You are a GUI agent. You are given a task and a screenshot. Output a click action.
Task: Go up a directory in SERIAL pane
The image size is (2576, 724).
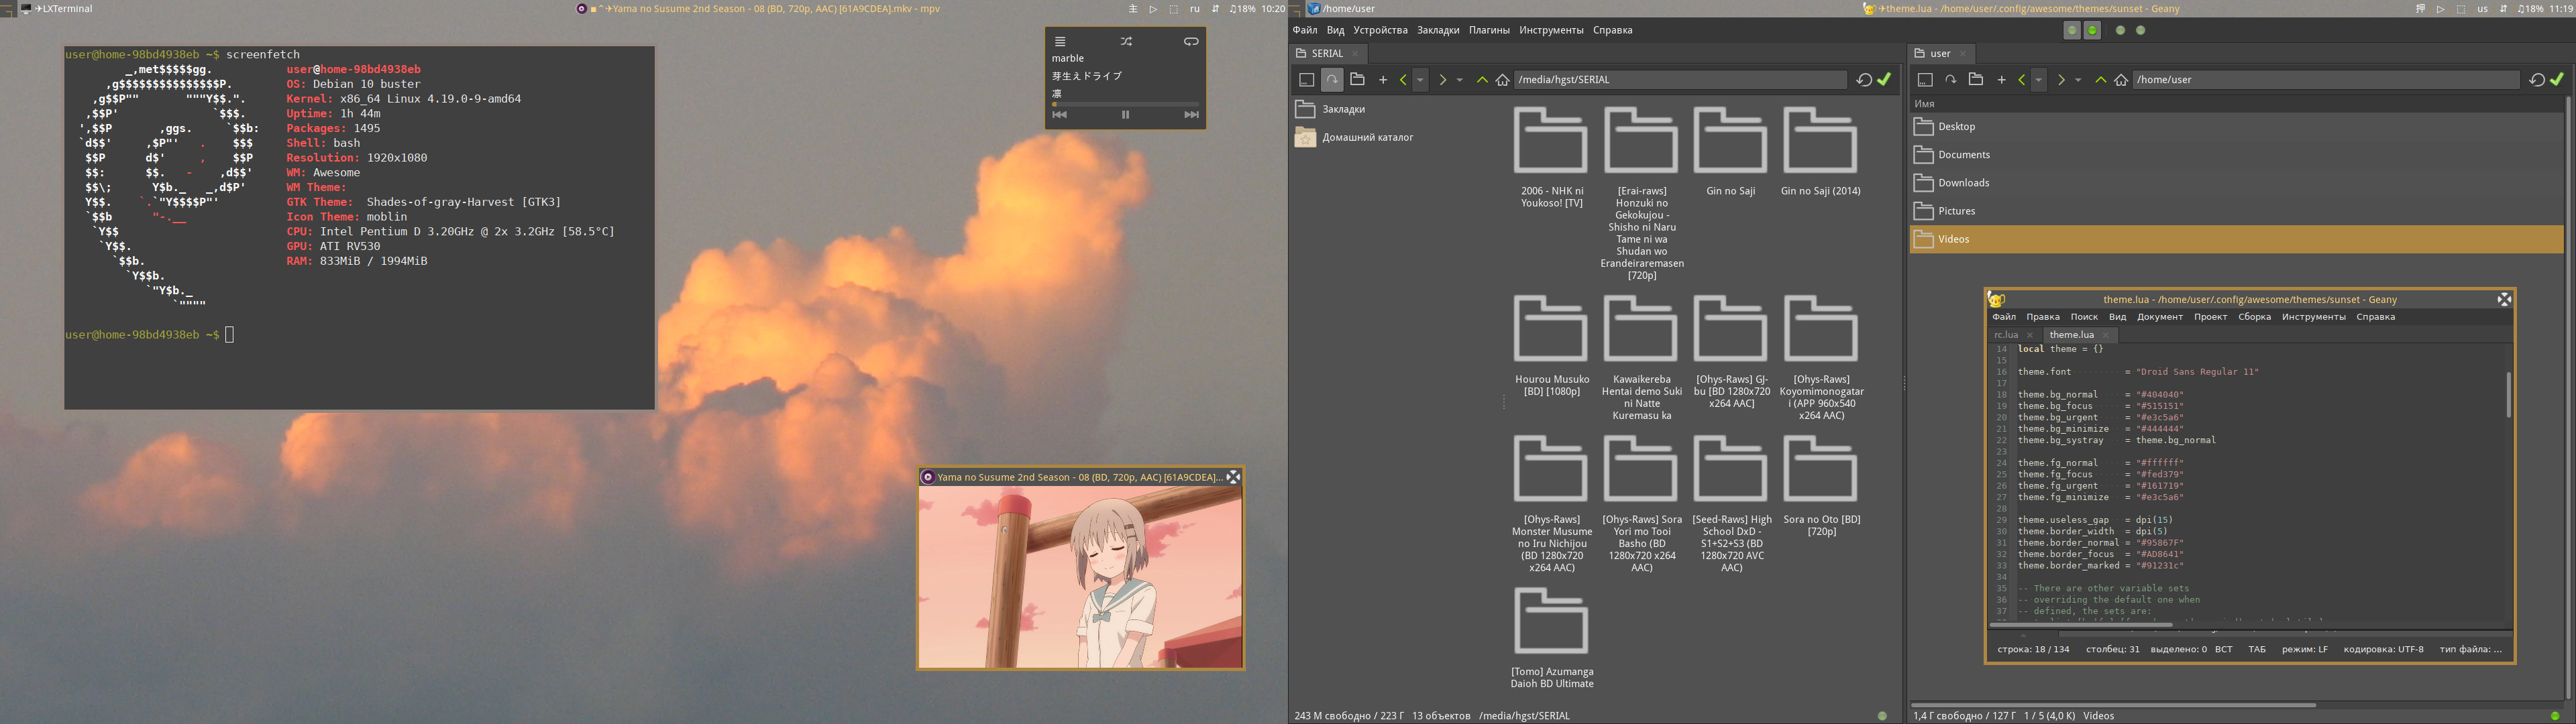pos(1482,80)
